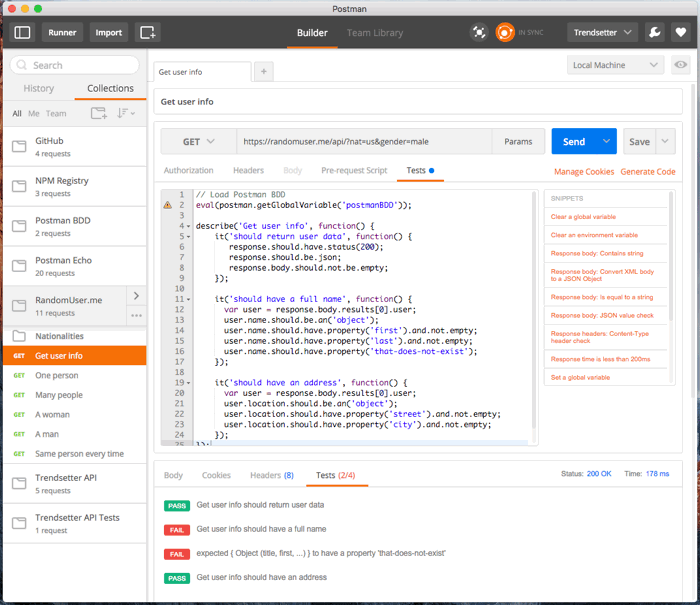This screenshot has width=700, height=605.
Task: Add new request tab with plus
Action: 263,71
